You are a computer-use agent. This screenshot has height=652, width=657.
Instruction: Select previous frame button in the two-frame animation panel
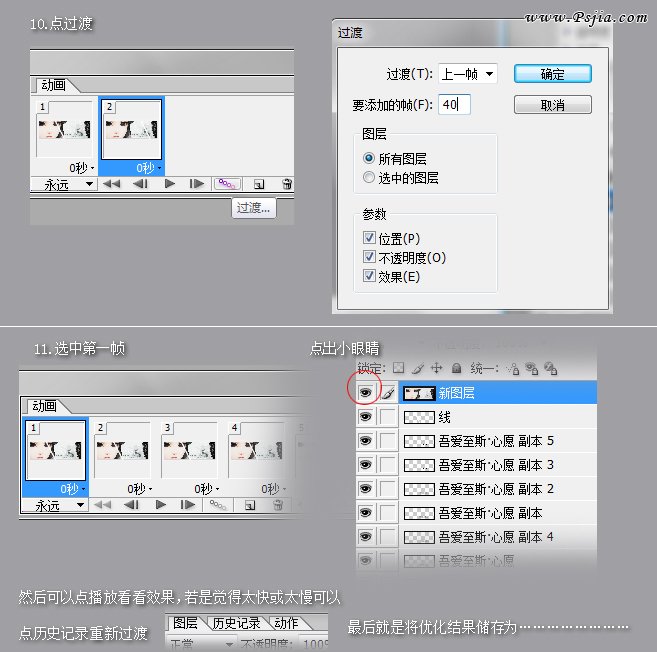click(x=140, y=184)
